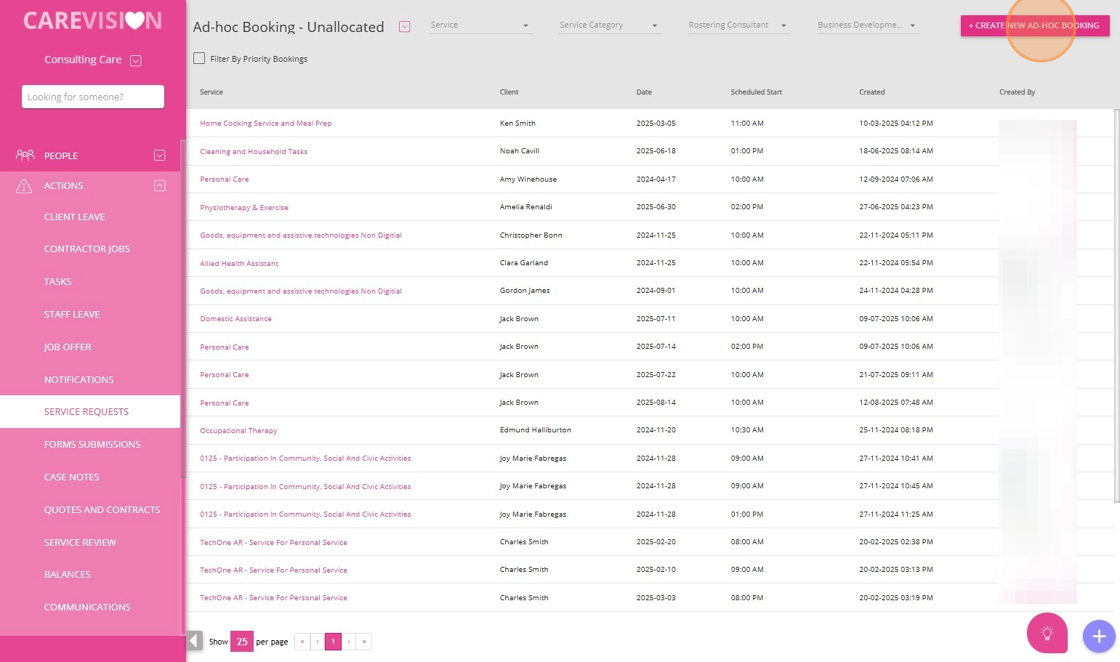
Task: Open the Rostering Consultant dropdown
Action: [x=738, y=25]
